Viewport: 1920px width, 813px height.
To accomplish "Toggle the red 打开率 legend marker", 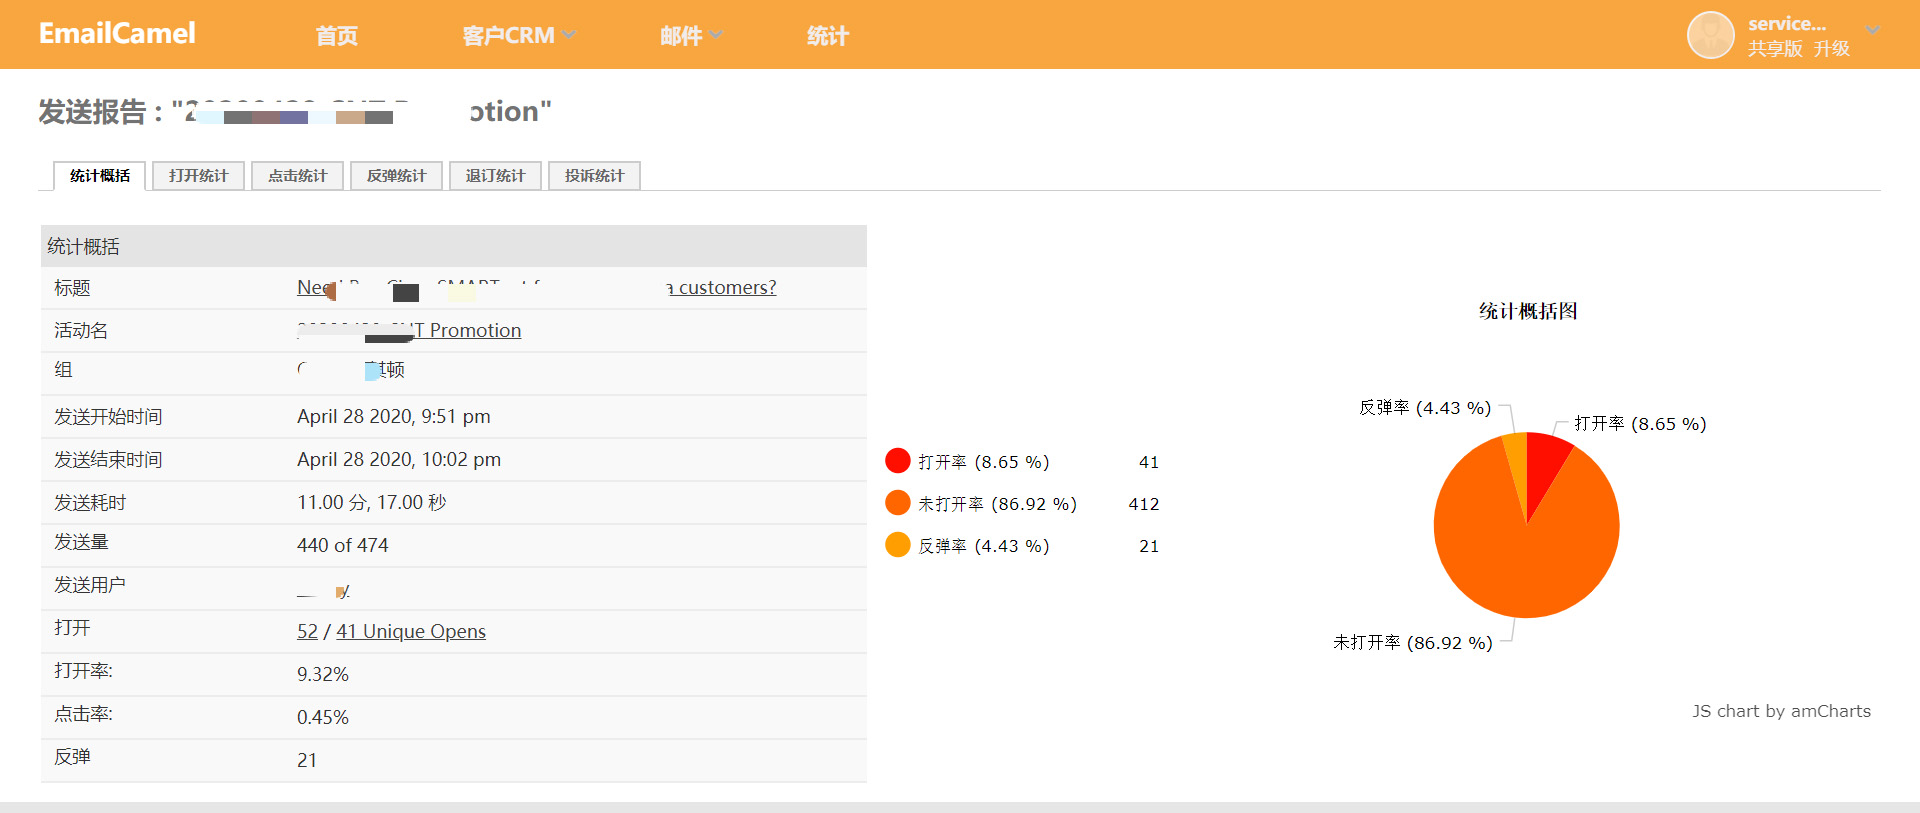I will tap(898, 460).
